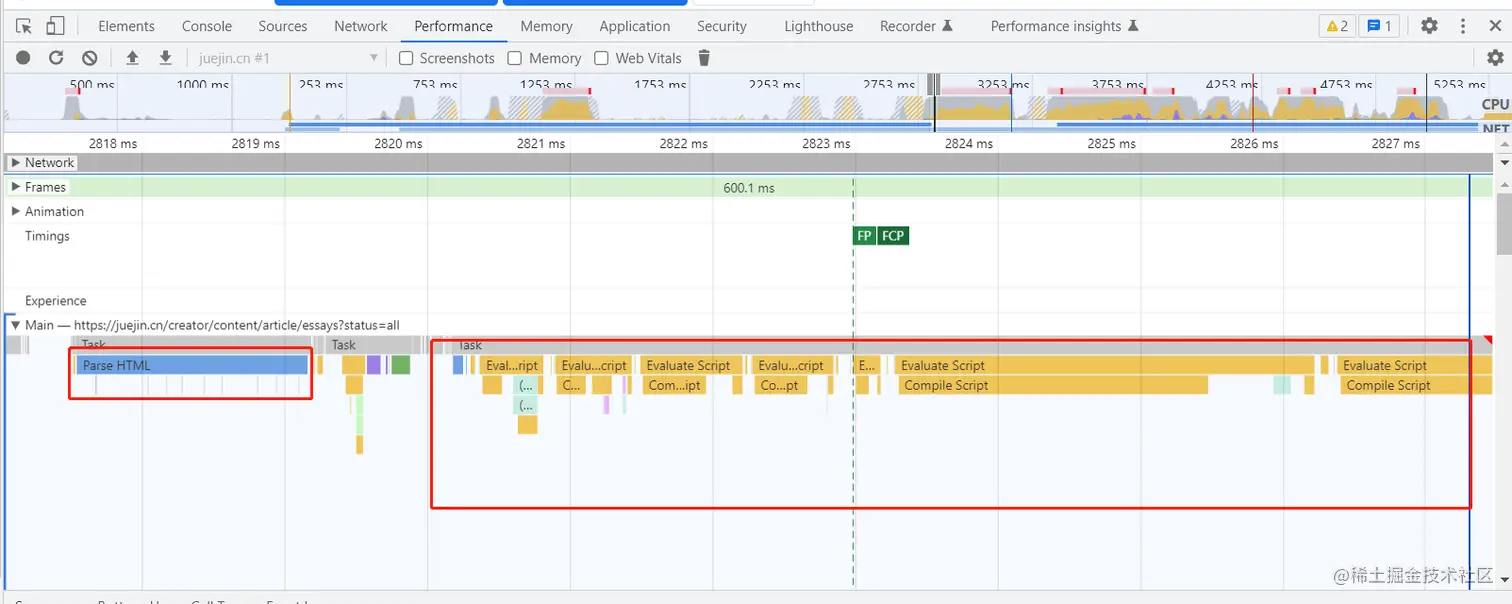Open the warnings counter badge
This screenshot has width=1512, height=604.
point(1337,26)
